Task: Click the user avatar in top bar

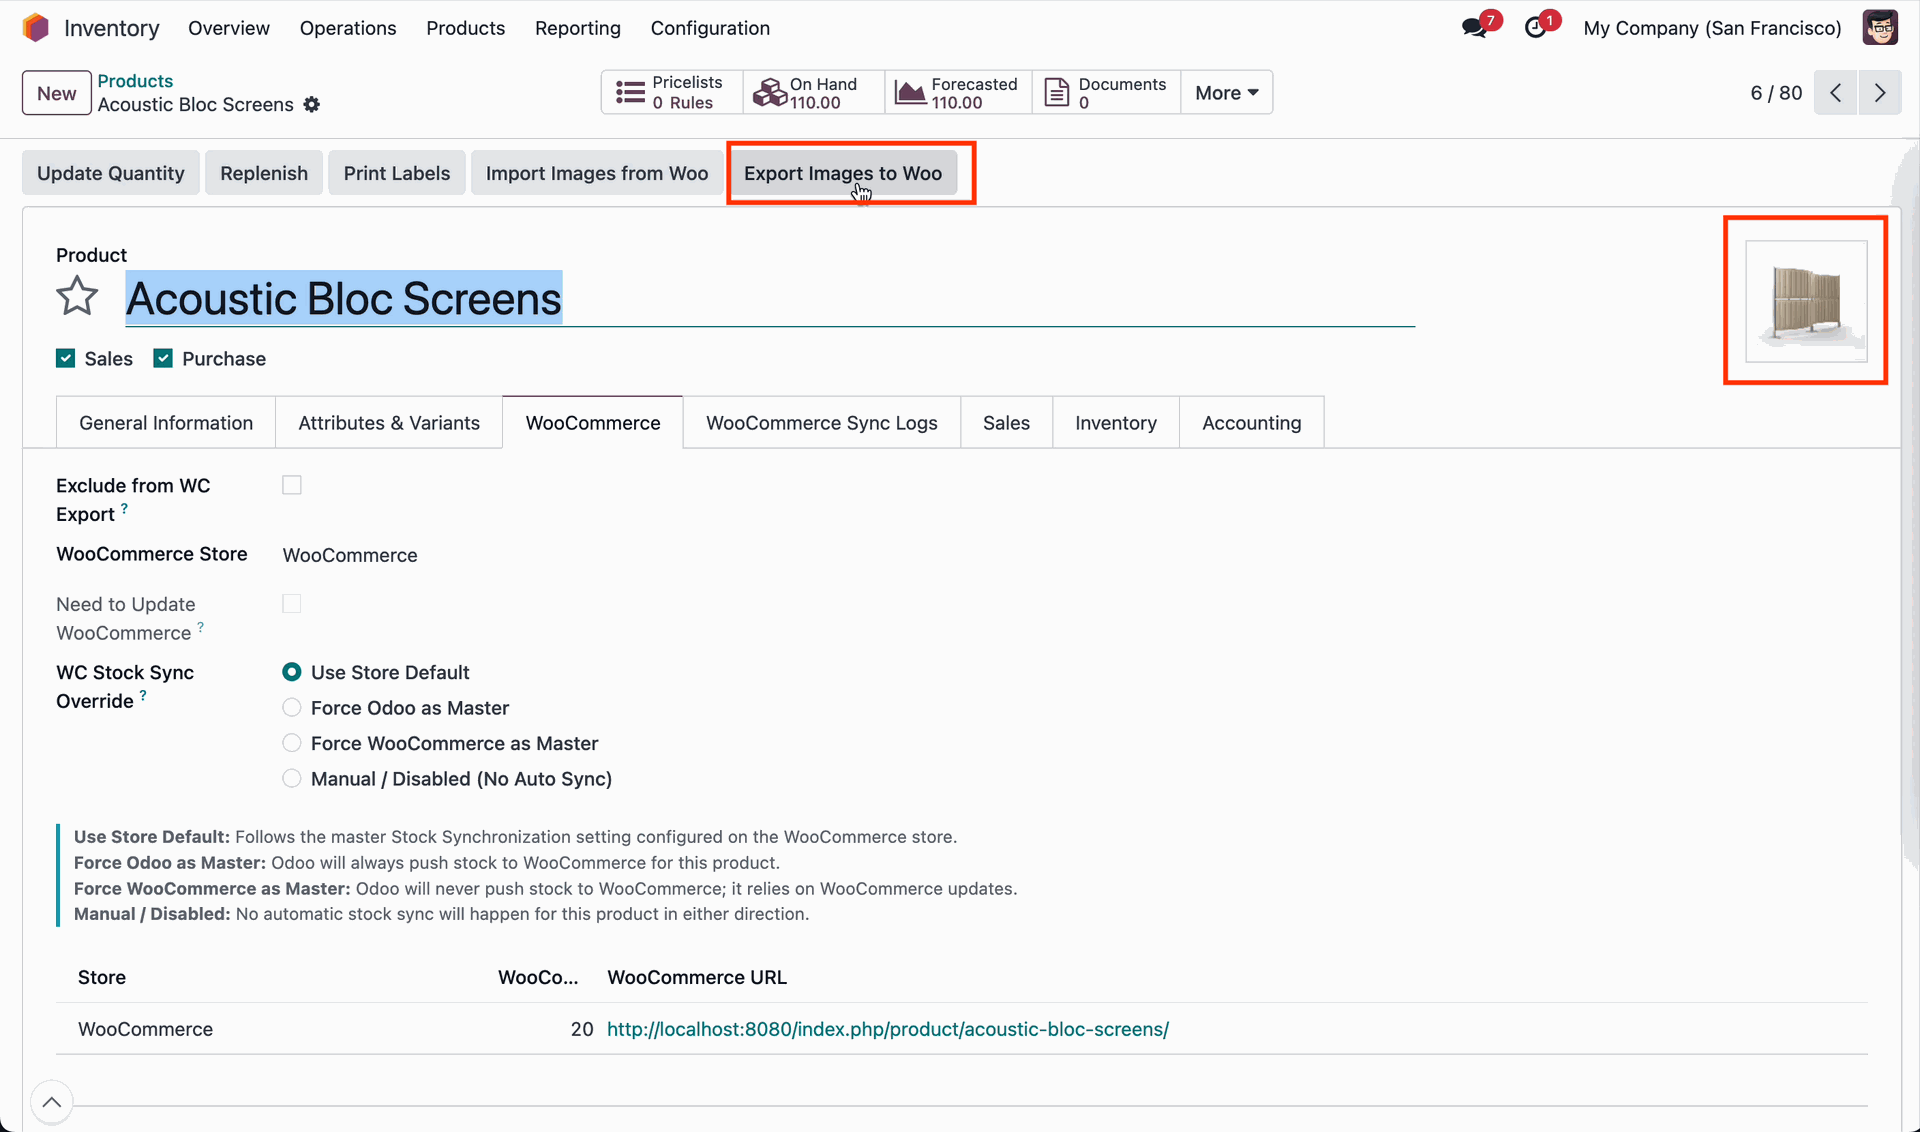Action: (x=1880, y=28)
